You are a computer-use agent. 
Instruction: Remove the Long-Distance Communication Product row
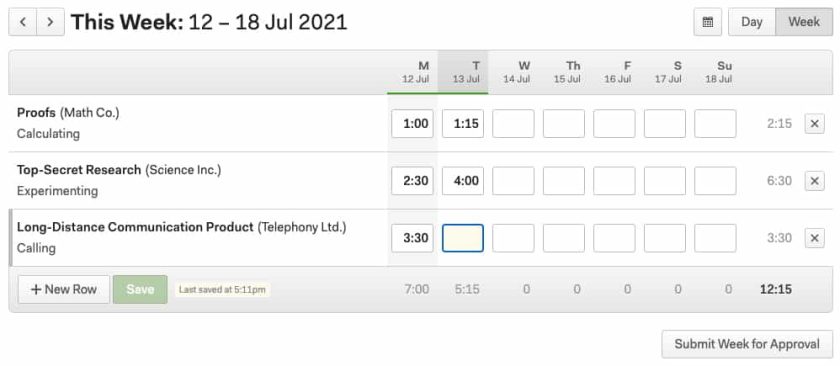(x=814, y=238)
